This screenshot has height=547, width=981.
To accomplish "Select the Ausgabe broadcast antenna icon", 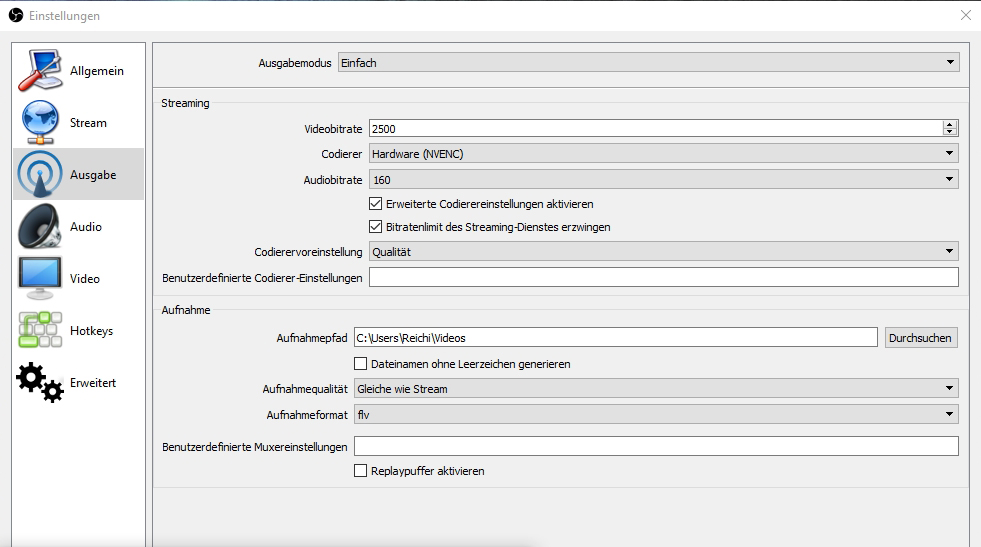I will (x=40, y=175).
